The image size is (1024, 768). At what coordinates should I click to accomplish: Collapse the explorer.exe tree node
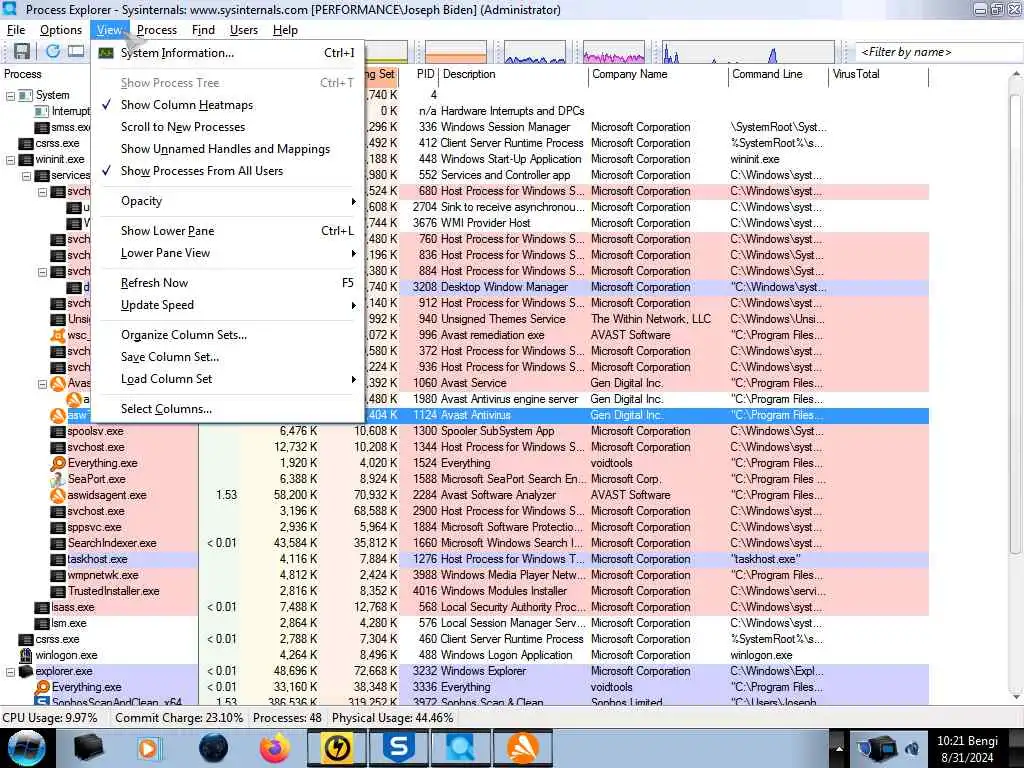pos(10,671)
